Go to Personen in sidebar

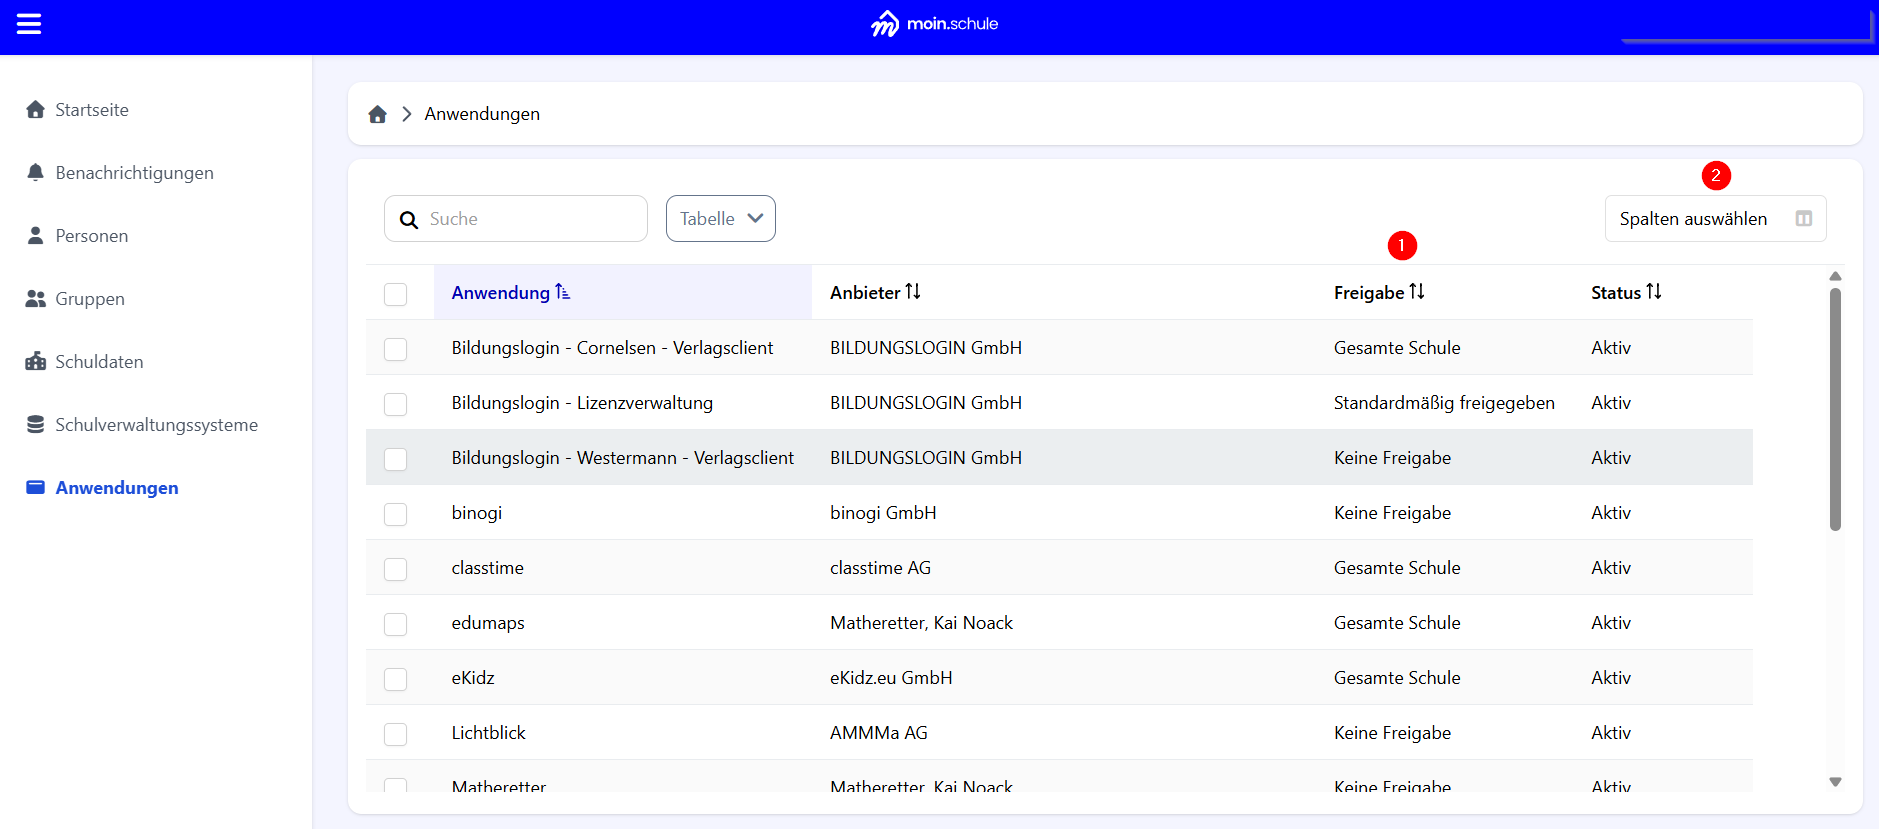(91, 236)
